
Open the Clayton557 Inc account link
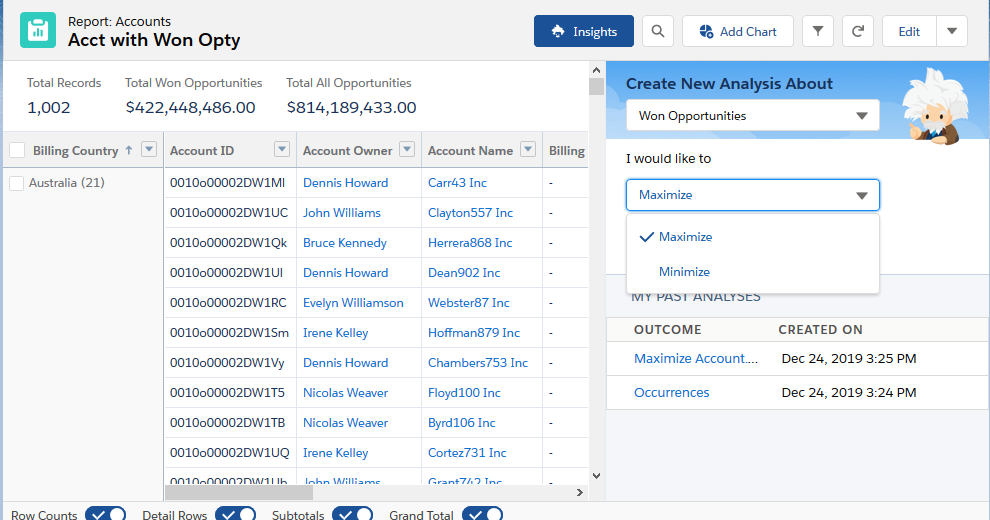point(470,213)
